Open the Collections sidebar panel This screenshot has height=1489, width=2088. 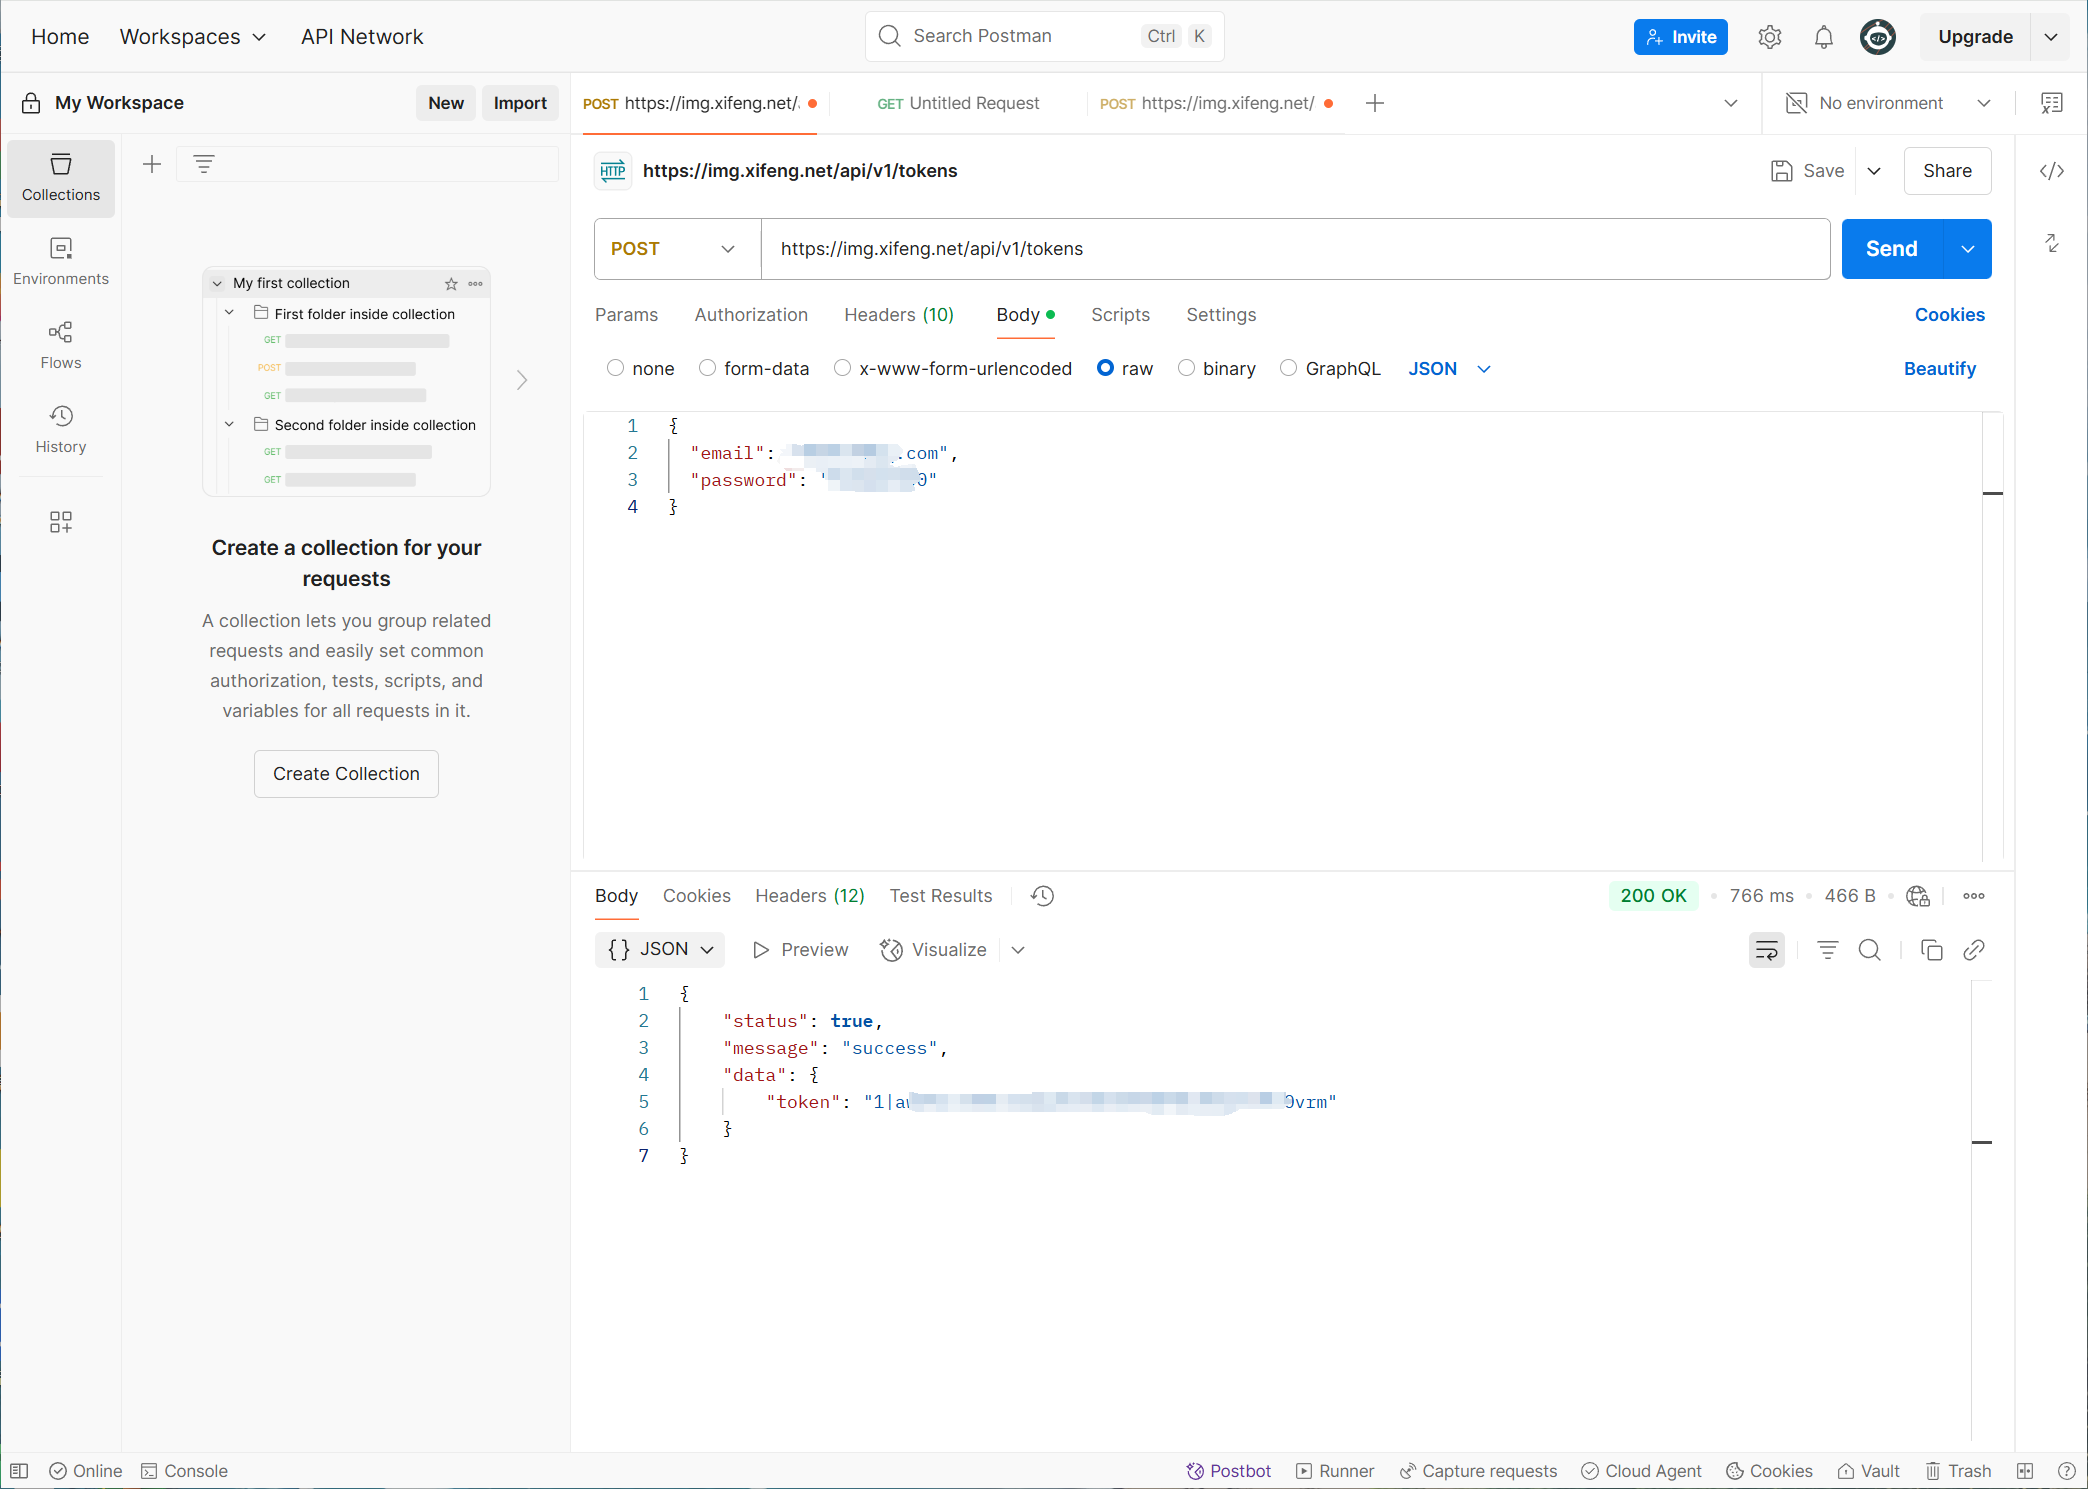pos(60,178)
